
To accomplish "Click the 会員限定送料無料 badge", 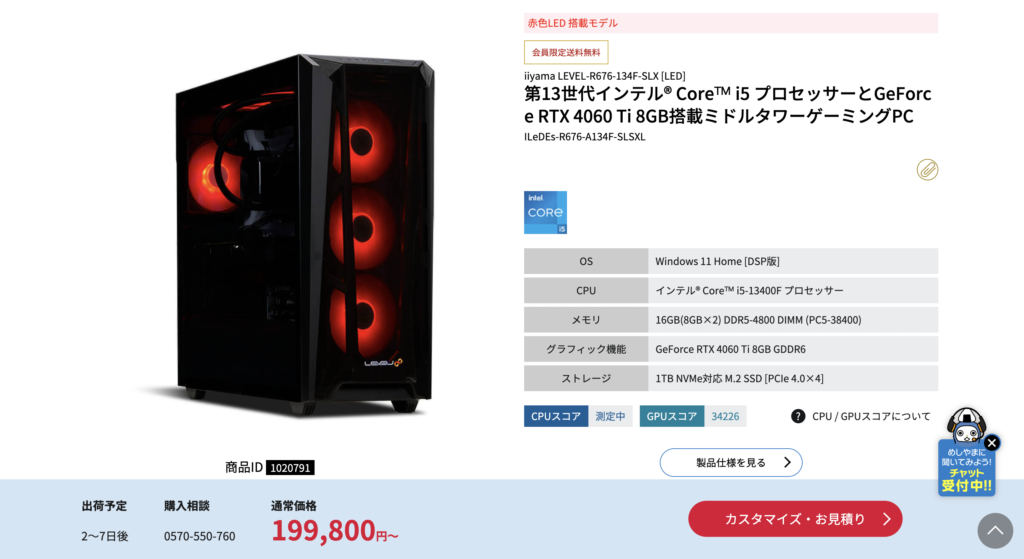I will click(x=566, y=52).
